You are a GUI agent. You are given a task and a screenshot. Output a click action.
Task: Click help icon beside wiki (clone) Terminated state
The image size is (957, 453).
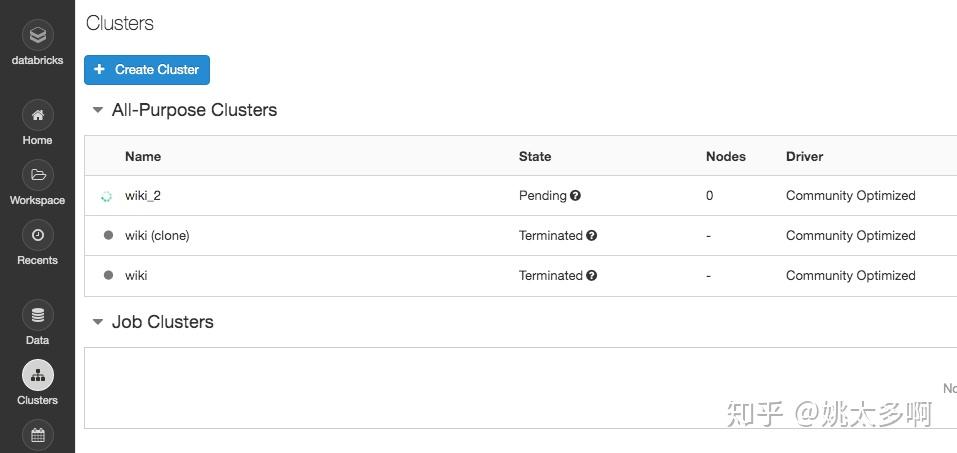[x=592, y=236]
